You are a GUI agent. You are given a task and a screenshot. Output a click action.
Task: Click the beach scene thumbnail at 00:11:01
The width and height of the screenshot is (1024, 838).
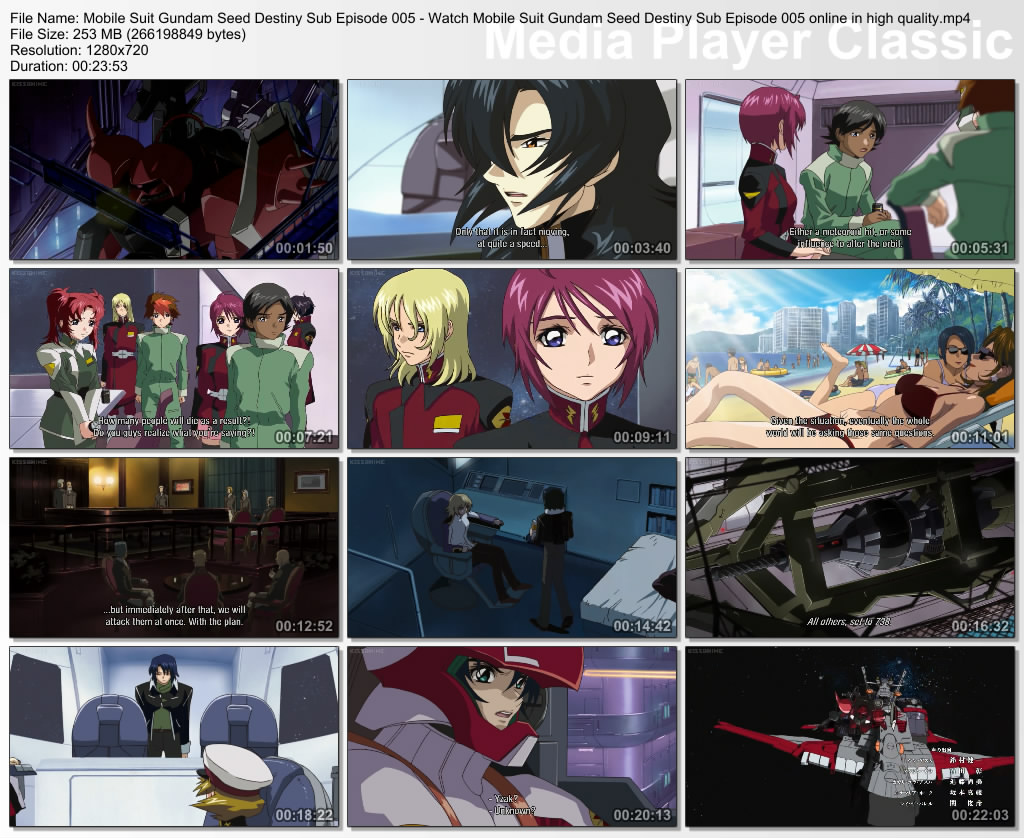click(x=850, y=359)
